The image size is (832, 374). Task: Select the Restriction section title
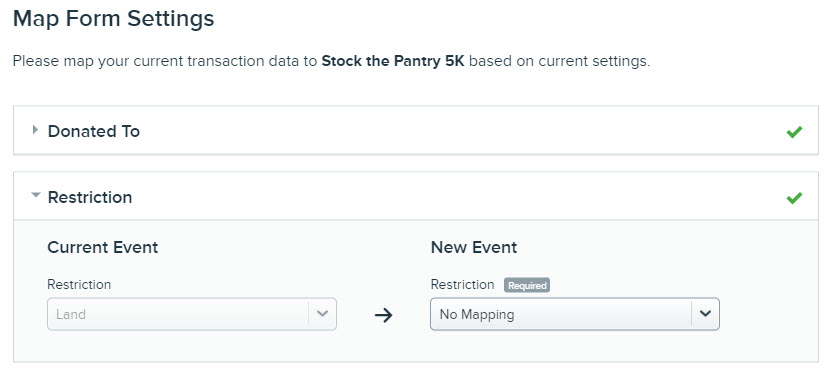[90, 197]
